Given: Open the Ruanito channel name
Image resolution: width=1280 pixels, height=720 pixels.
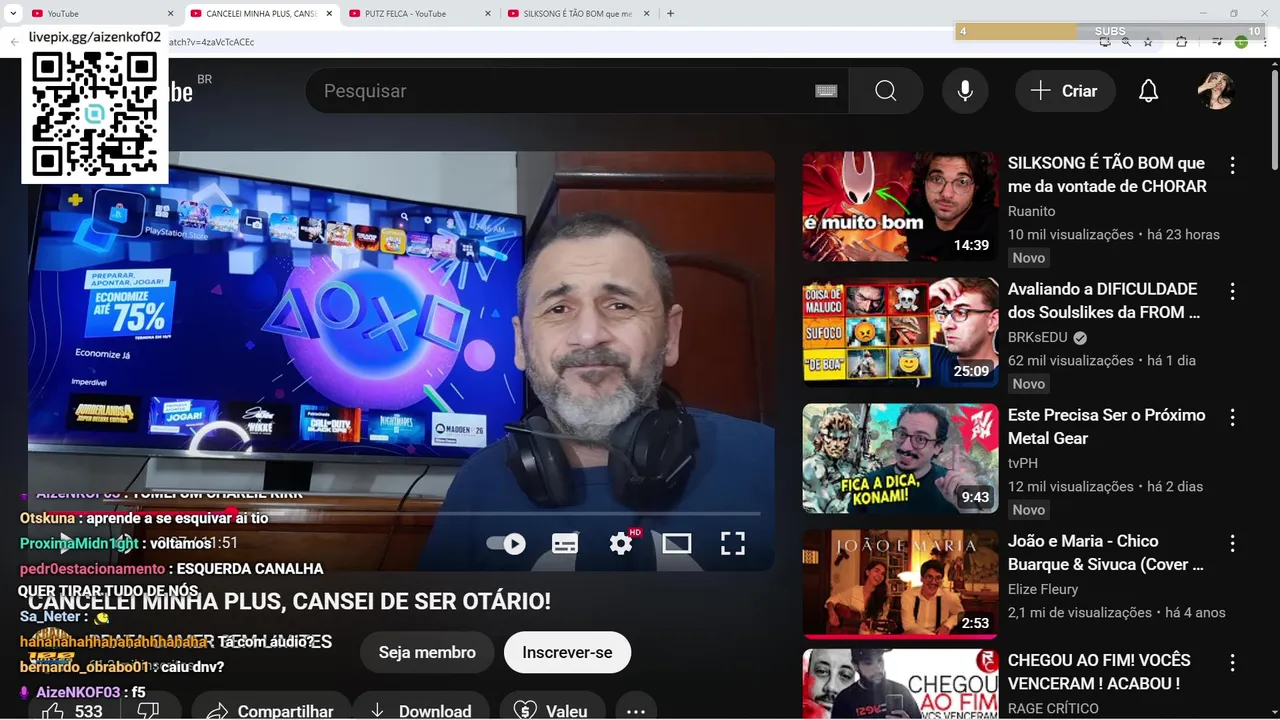Looking at the screenshot, I should [x=1031, y=211].
